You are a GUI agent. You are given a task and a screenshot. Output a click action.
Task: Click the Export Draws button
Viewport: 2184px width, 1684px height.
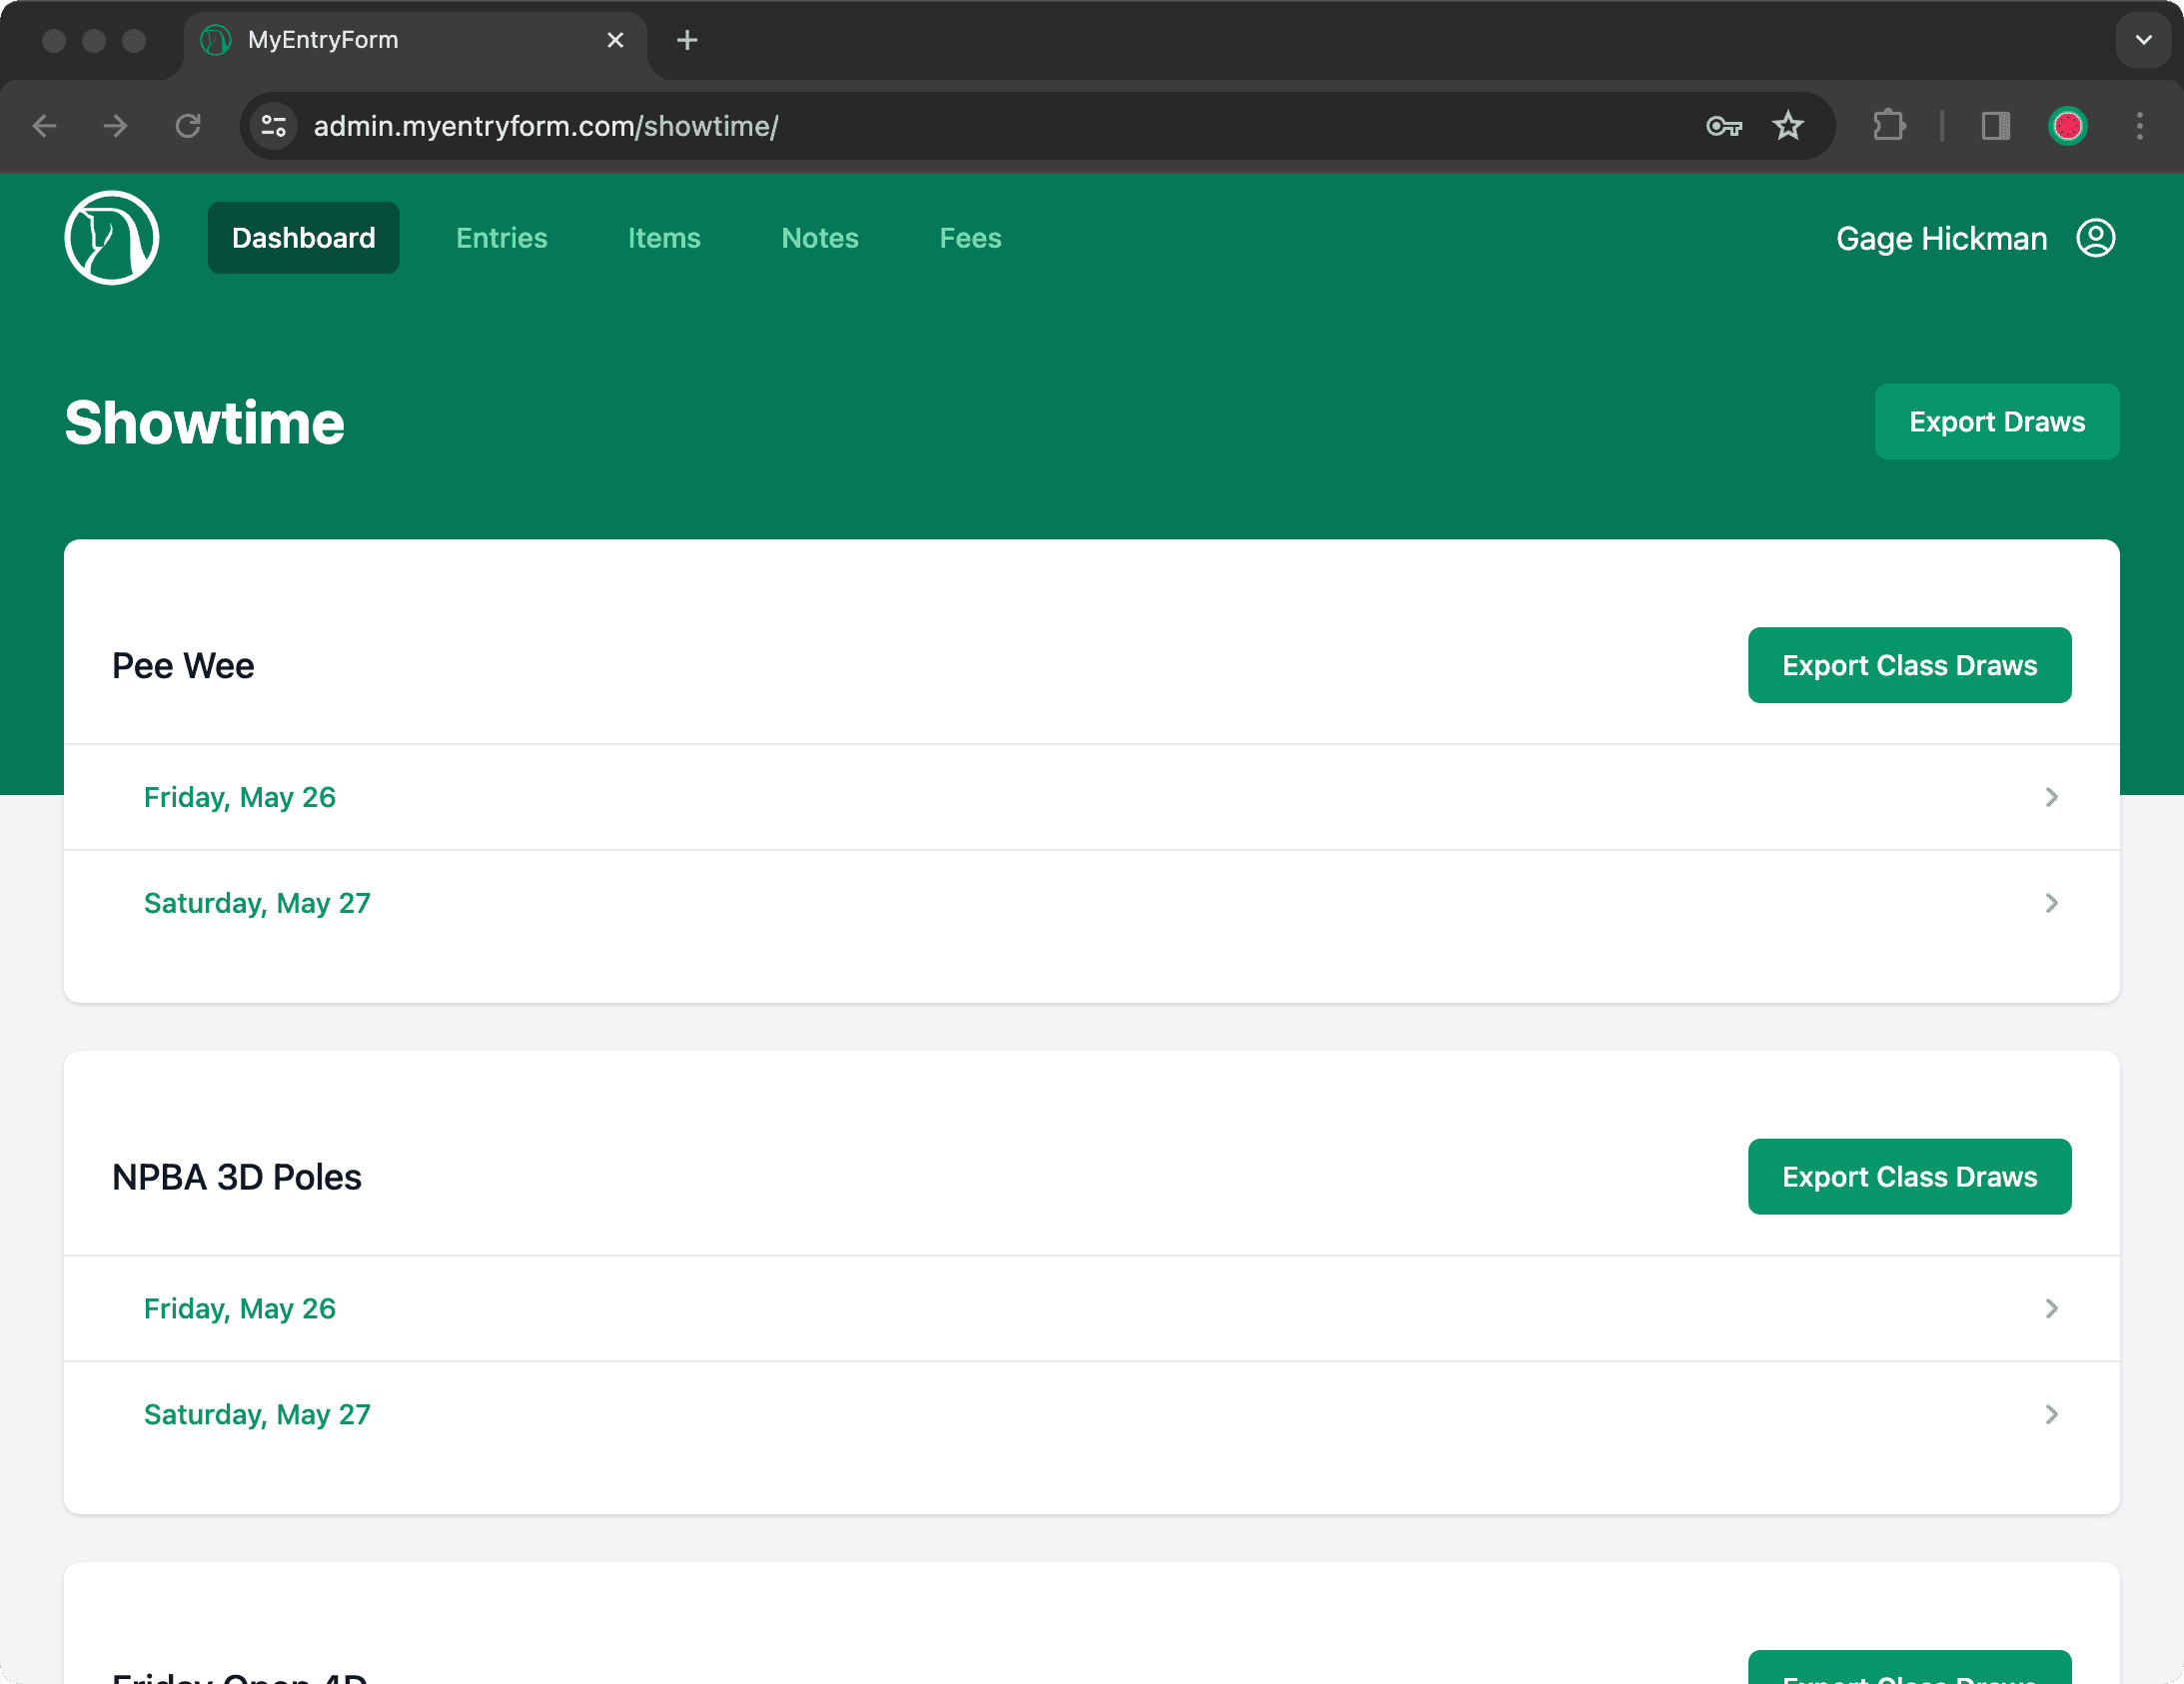pyautogui.click(x=1996, y=422)
